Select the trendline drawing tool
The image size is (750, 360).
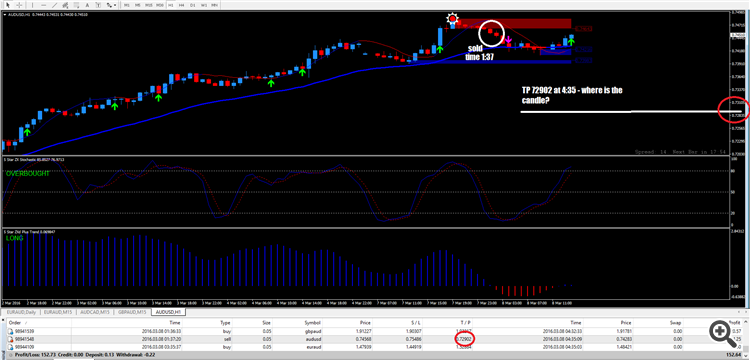55,5
